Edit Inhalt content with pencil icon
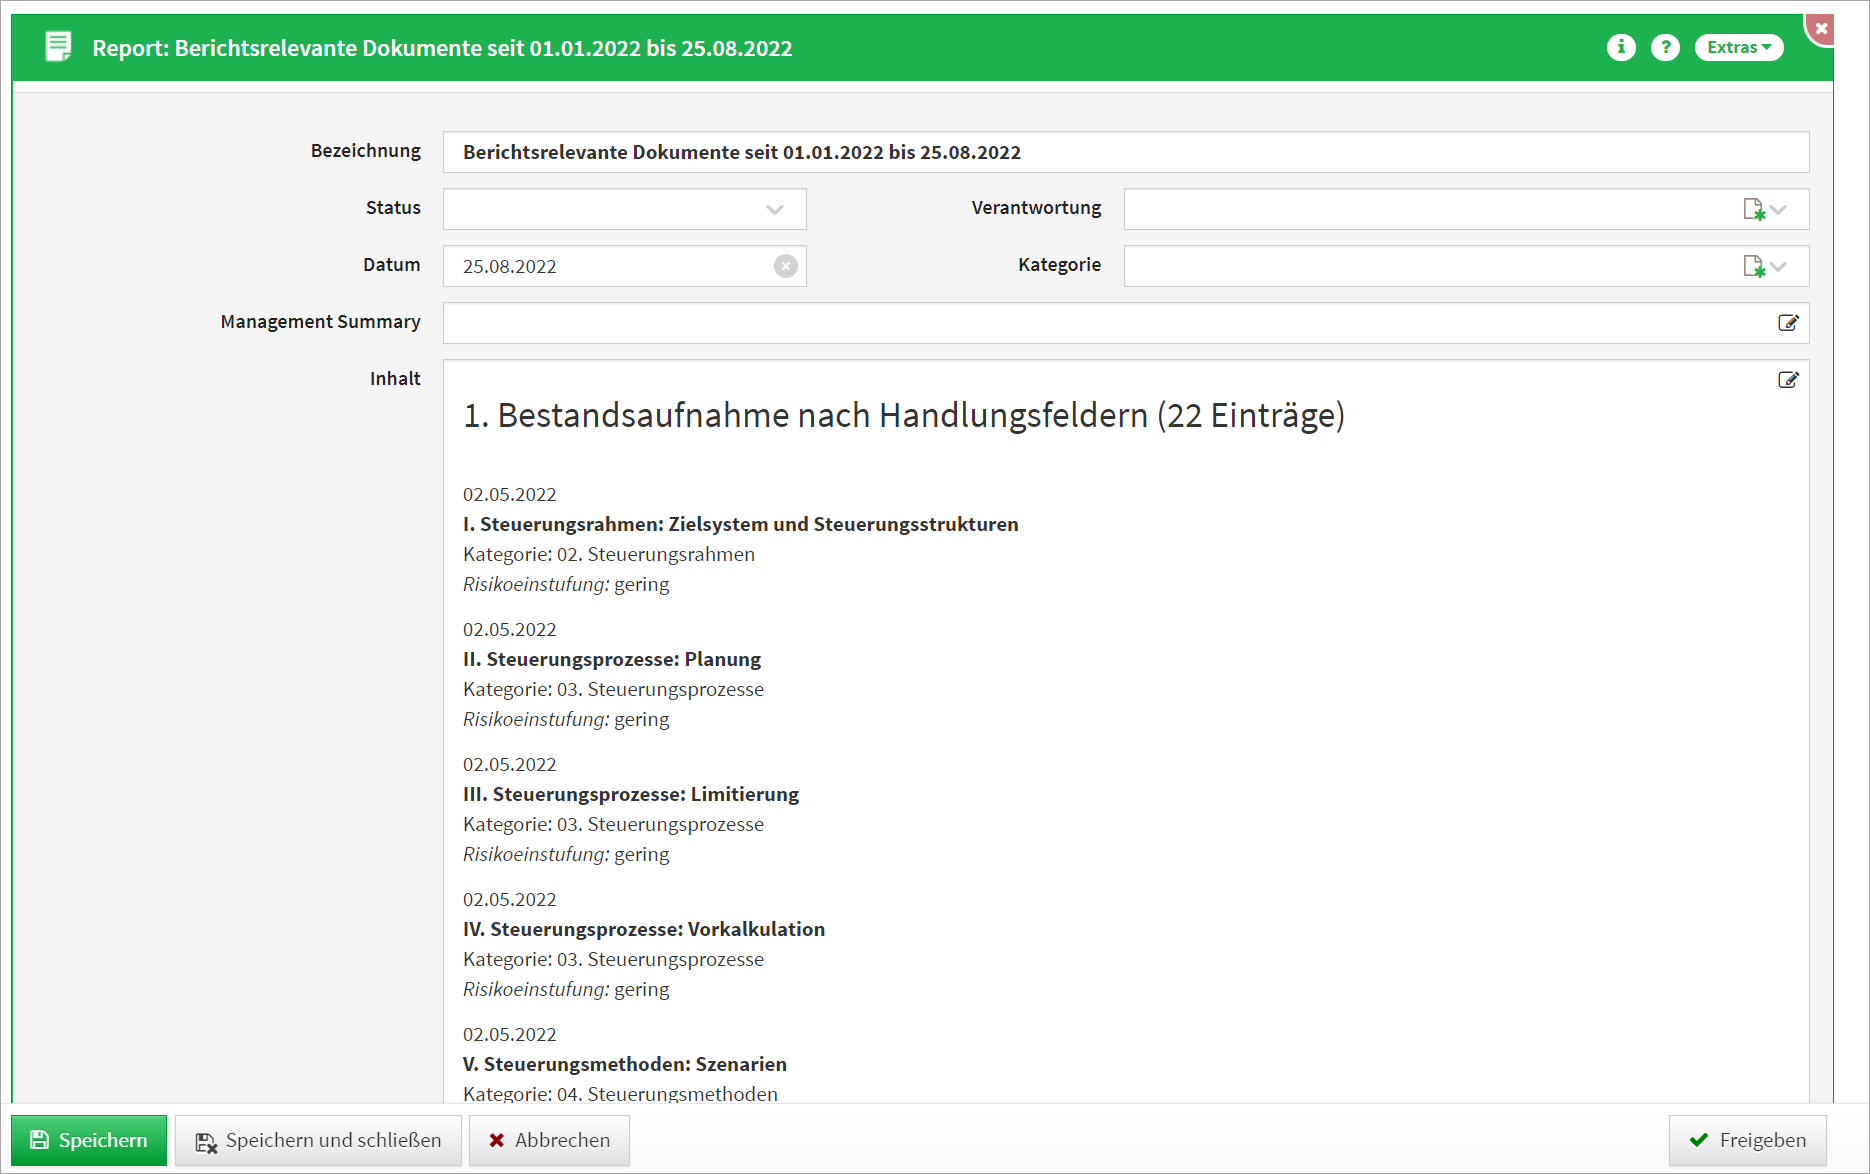The height and width of the screenshot is (1174, 1870). coord(1788,380)
